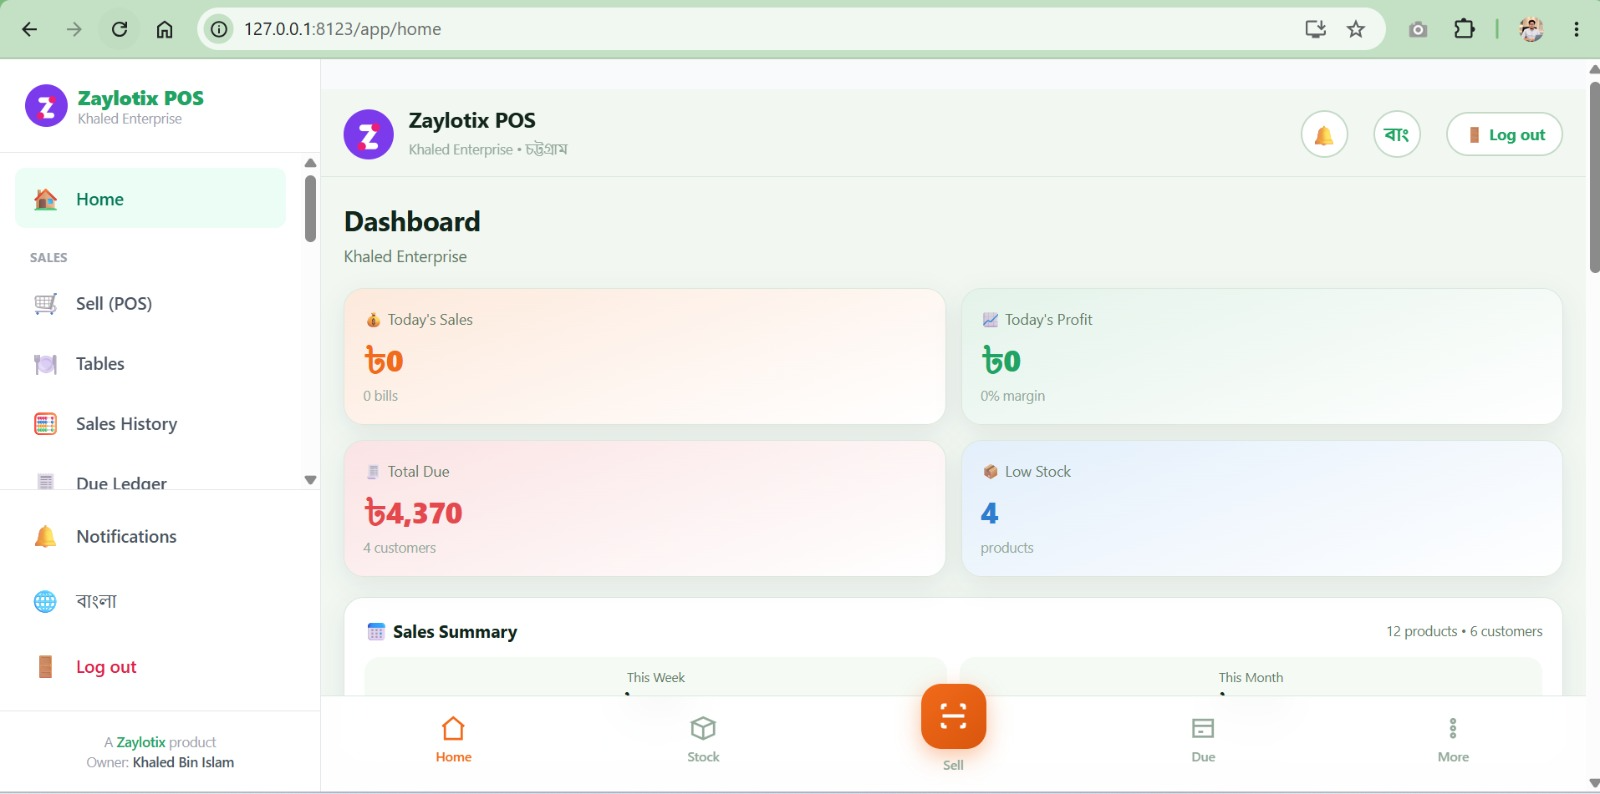
Task: Click the Log out button in the header
Action: (x=1504, y=134)
